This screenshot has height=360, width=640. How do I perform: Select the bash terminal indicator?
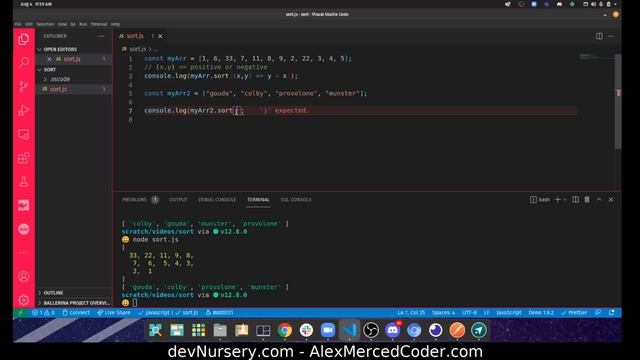pos(540,200)
